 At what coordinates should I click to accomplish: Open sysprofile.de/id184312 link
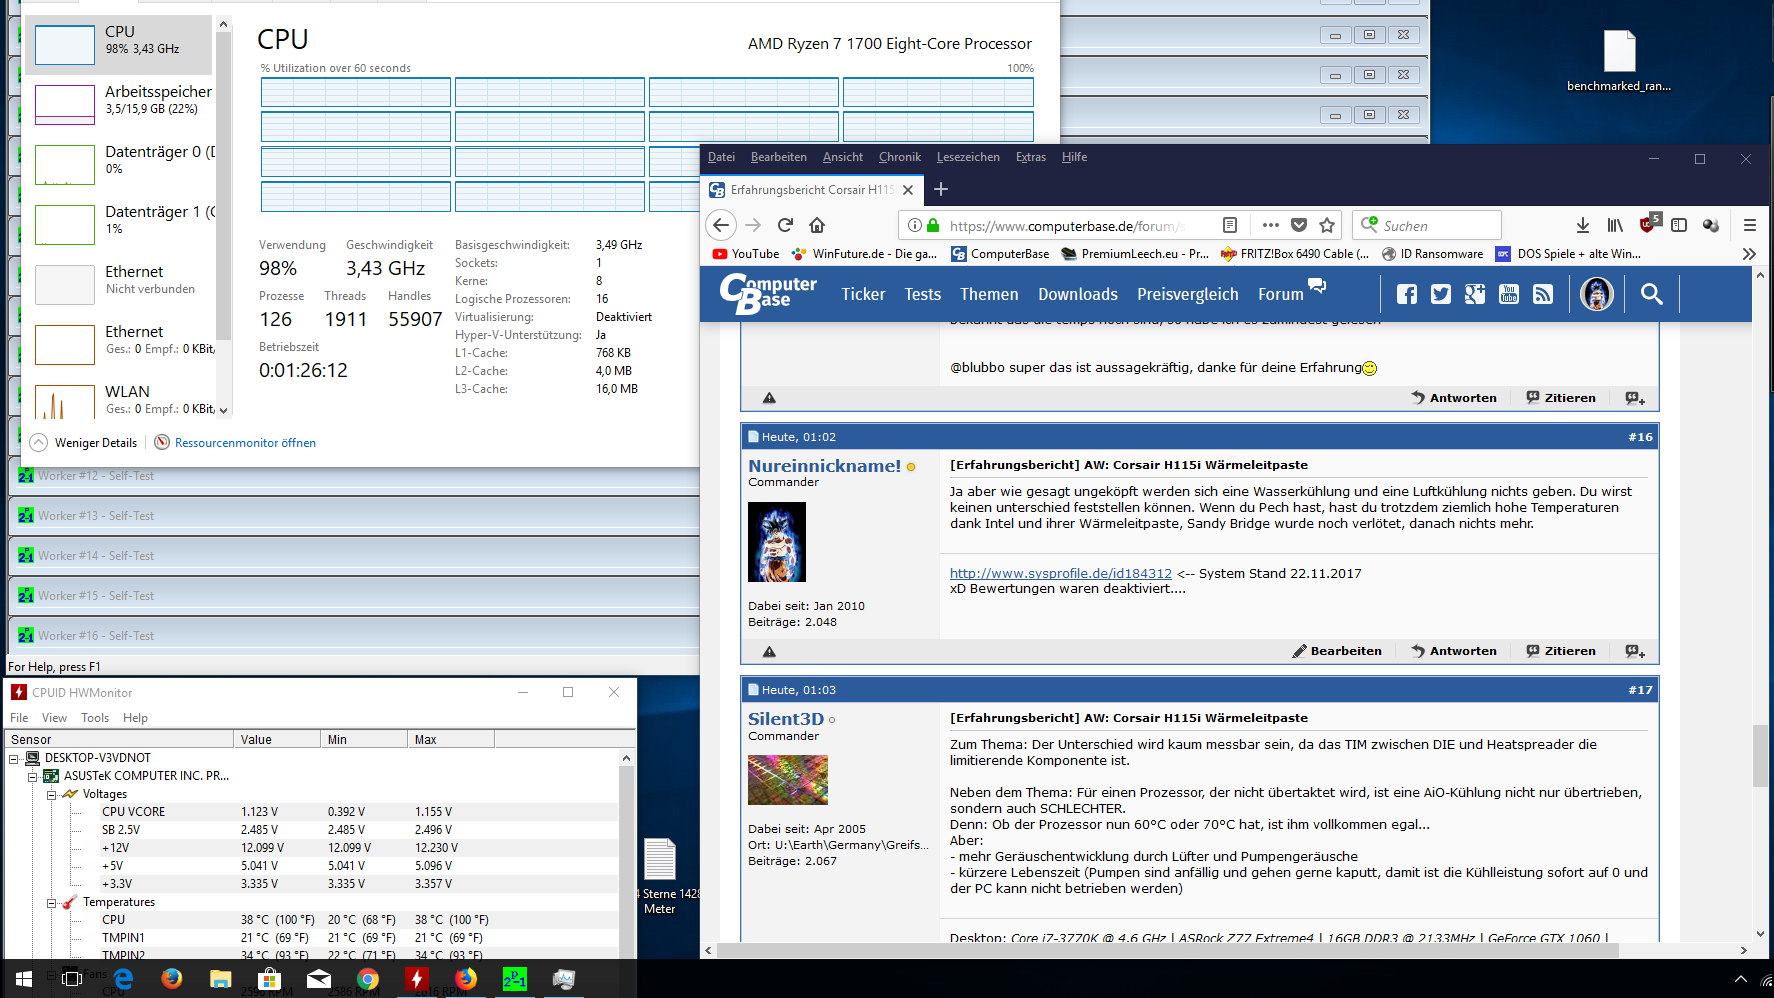tap(1061, 573)
